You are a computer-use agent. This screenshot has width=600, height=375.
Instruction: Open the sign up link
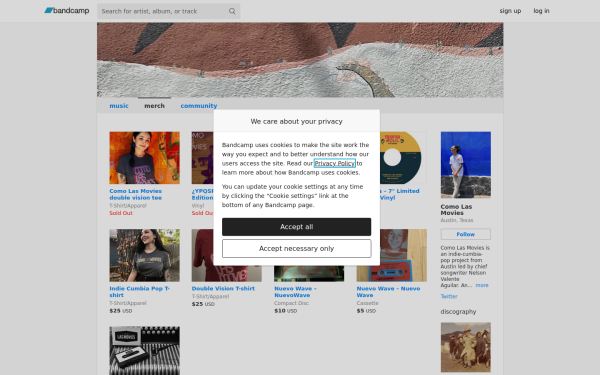(x=510, y=11)
